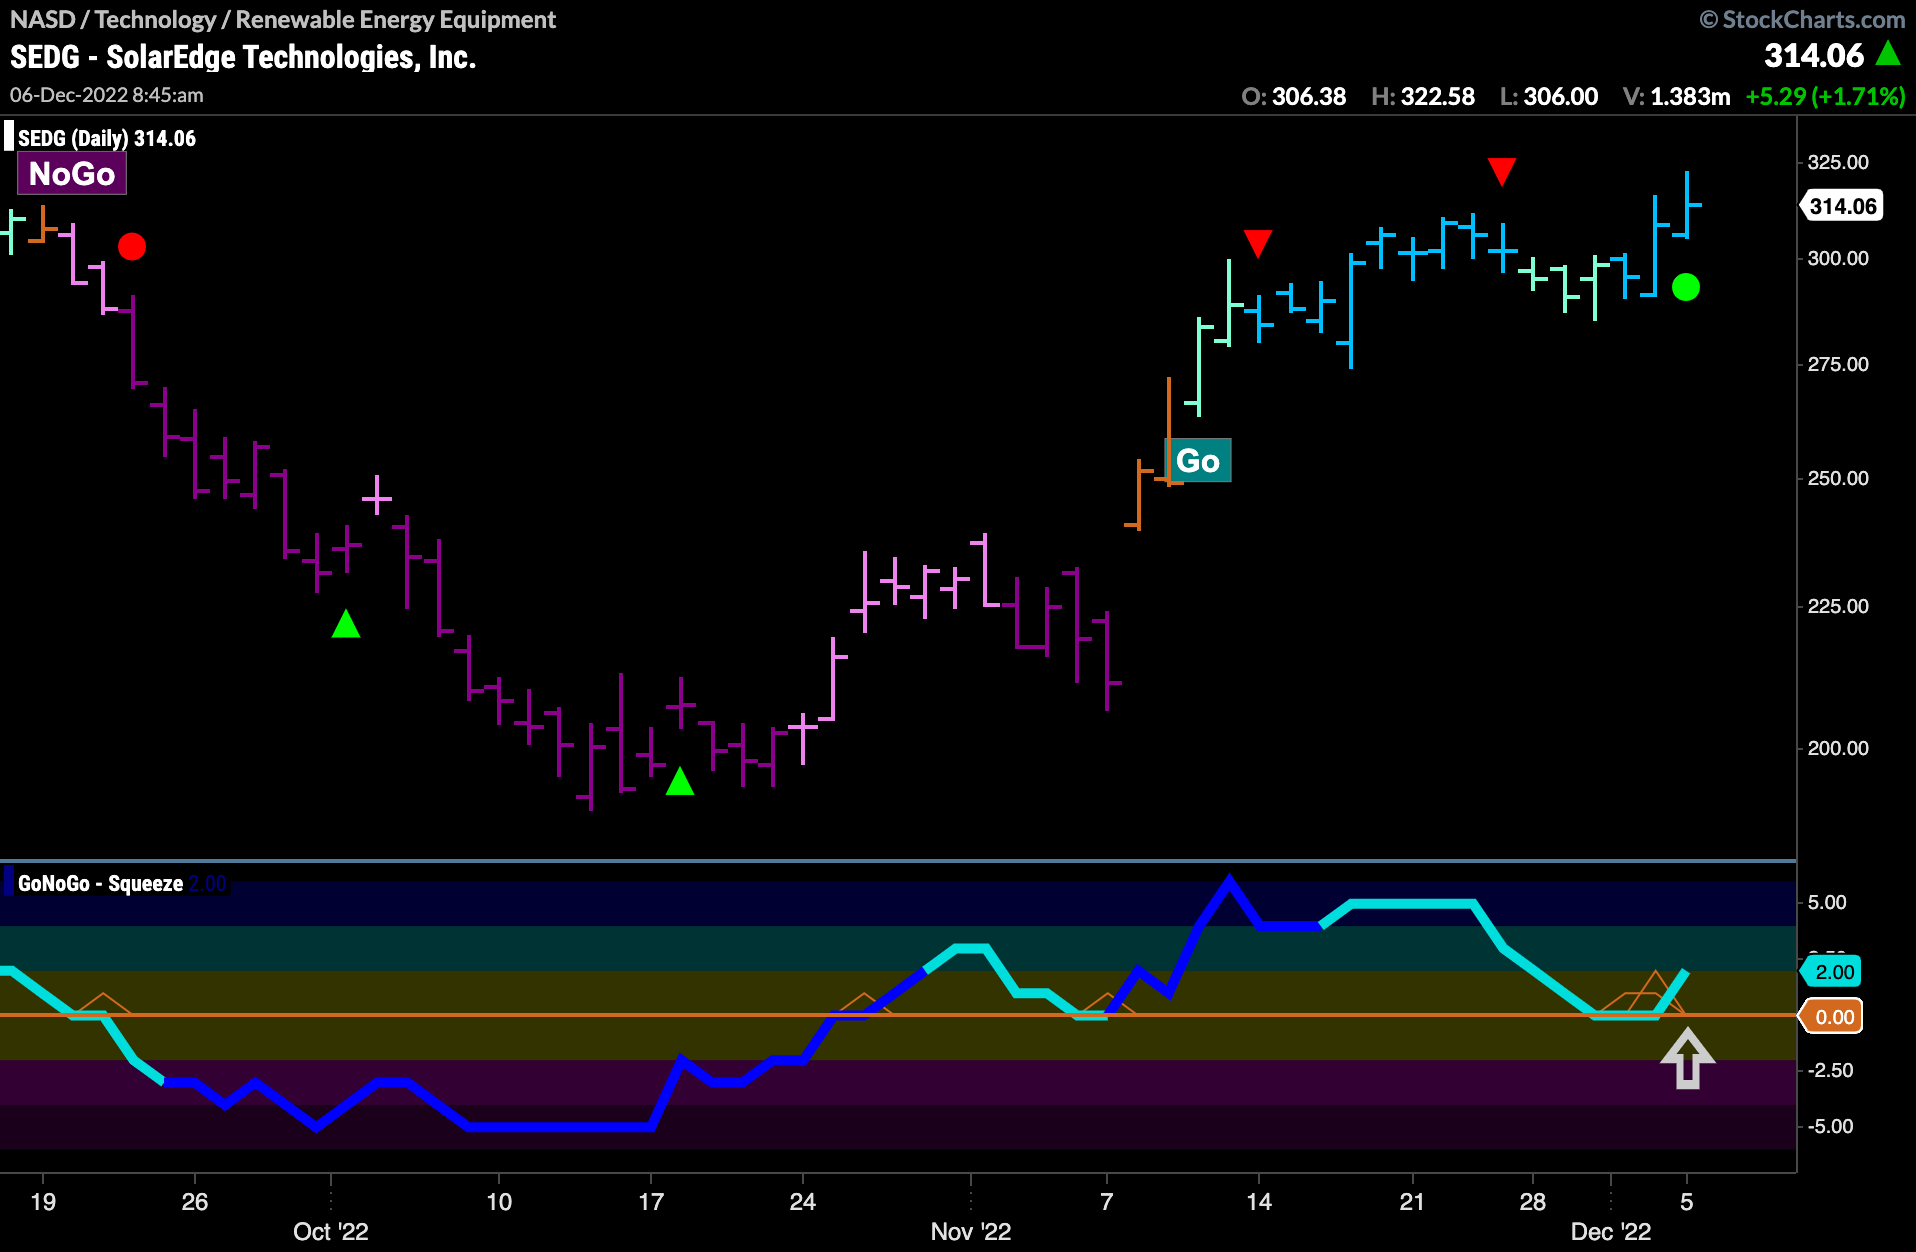
Task: Click the 19 date tick label
Action: pyautogui.click(x=43, y=1201)
